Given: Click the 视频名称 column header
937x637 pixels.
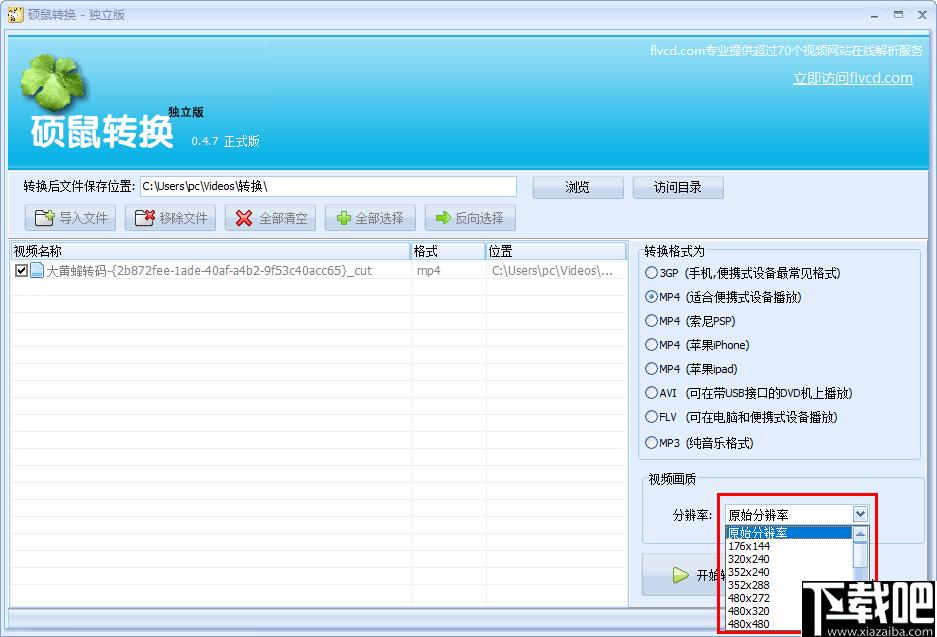Looking at the screenshot, I should (x=210, y=251).
